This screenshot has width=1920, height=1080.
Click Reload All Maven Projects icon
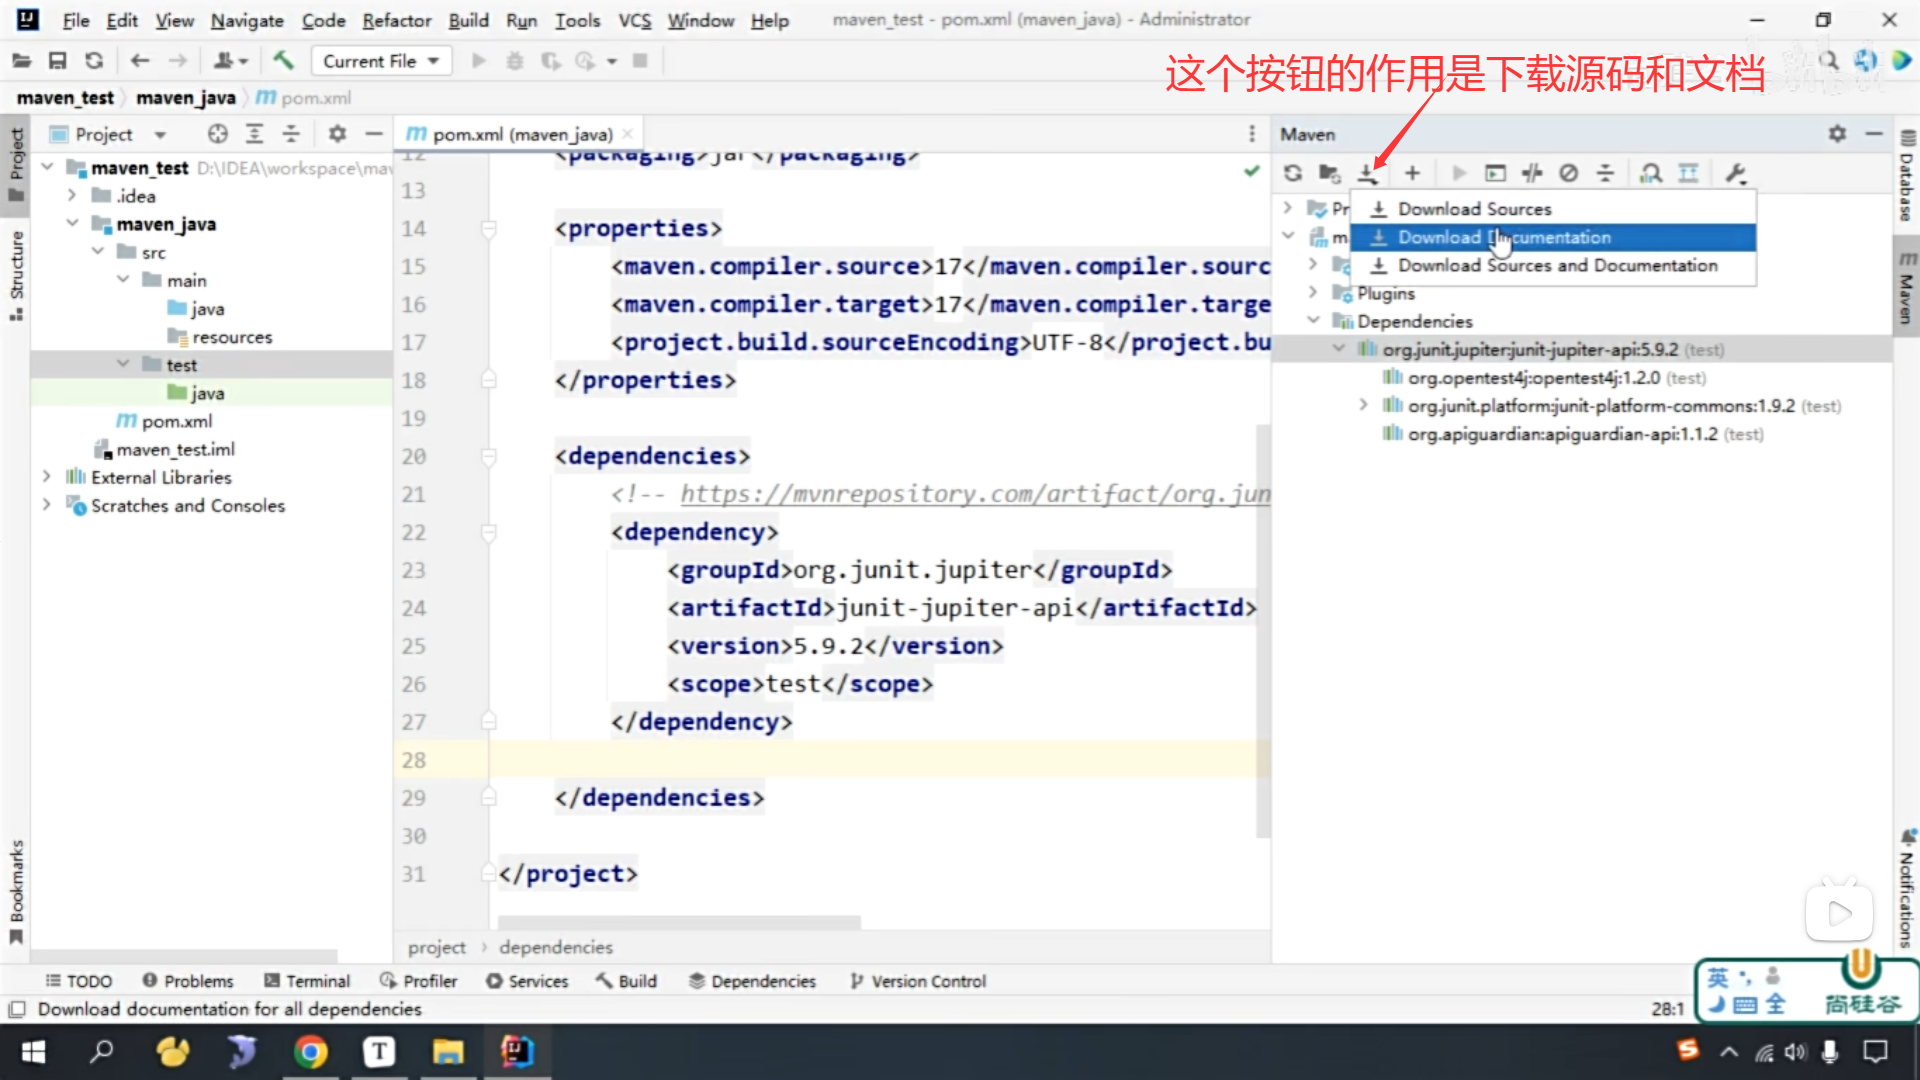pos(1293,173)
